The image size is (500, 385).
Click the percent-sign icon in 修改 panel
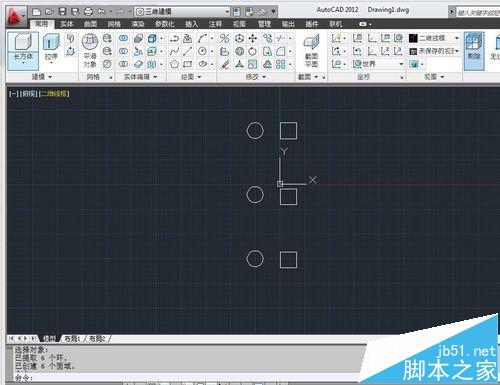point(225,39)
